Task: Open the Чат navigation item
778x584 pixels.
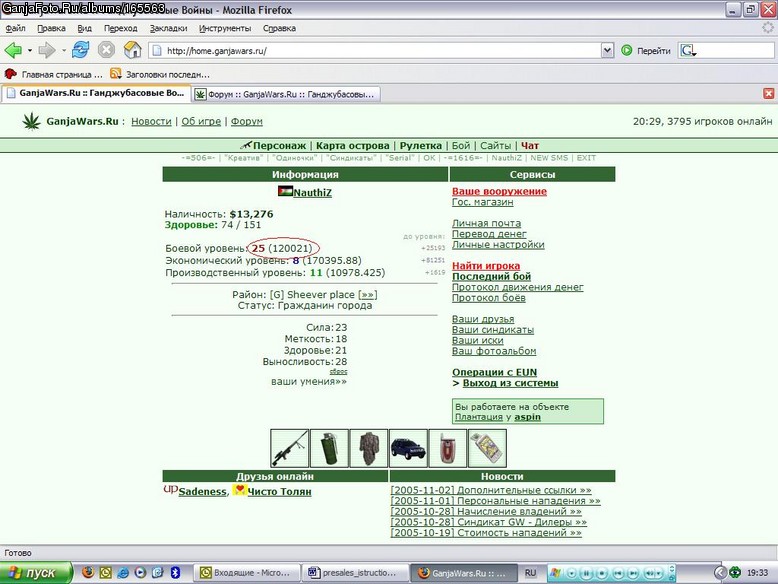Action: click(530, 145)
